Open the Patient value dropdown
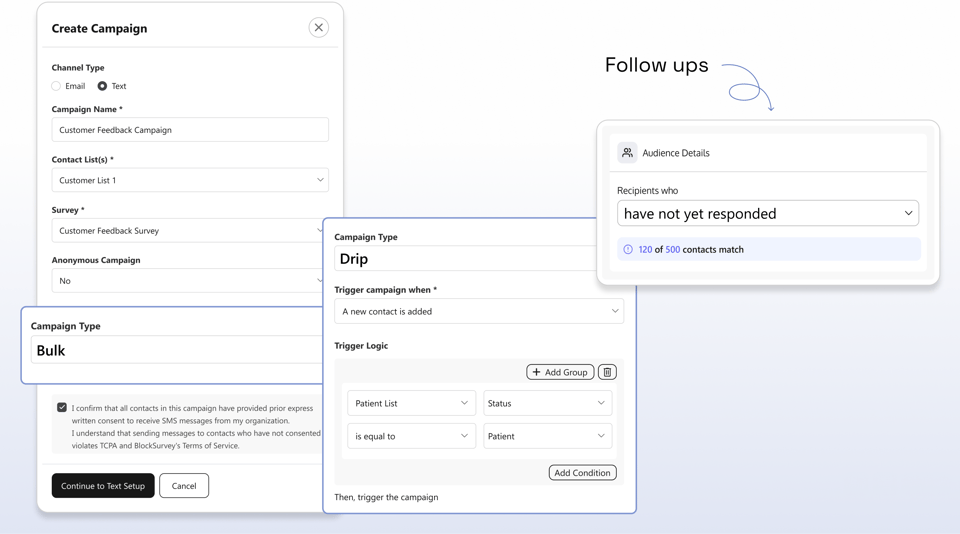This screenshot has height=534, width=960. (x=547, y=436)
